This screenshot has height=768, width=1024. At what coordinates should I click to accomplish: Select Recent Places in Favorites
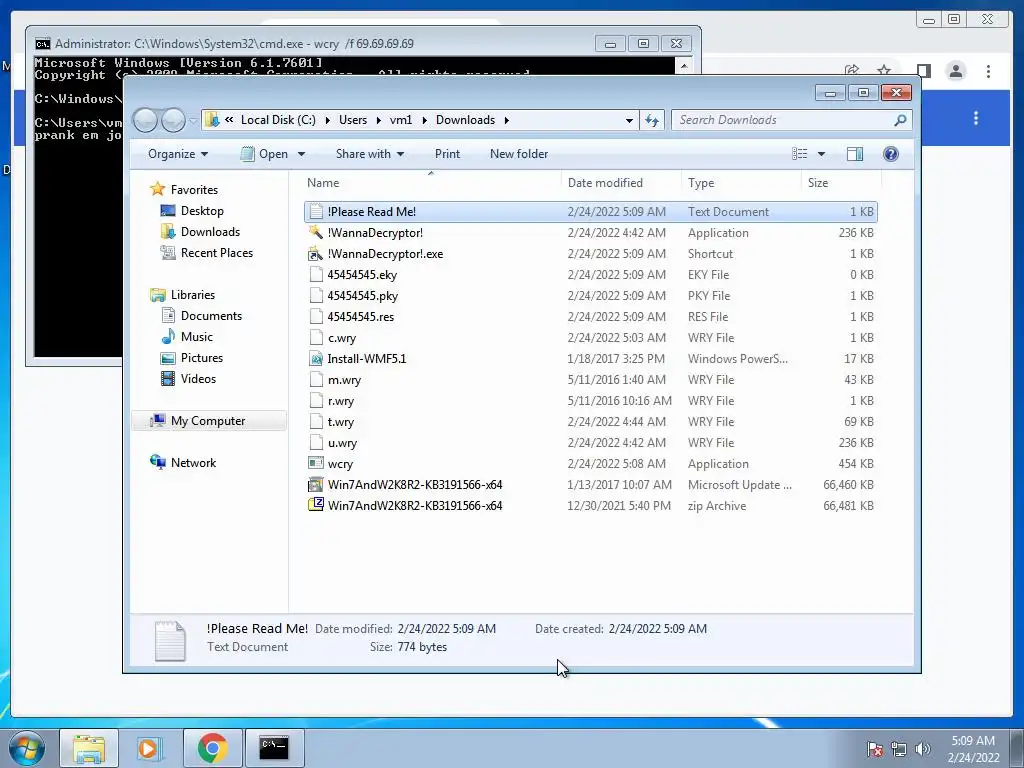[x=216, y=253]
